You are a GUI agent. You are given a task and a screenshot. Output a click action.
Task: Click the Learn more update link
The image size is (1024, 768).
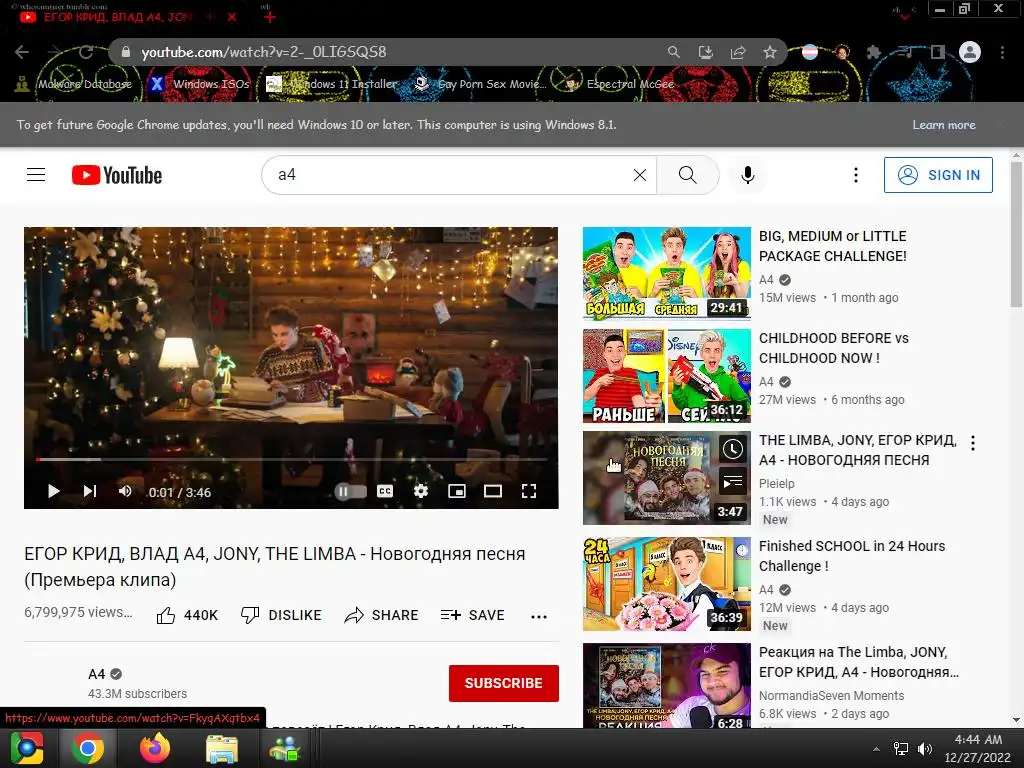(944, 125)
